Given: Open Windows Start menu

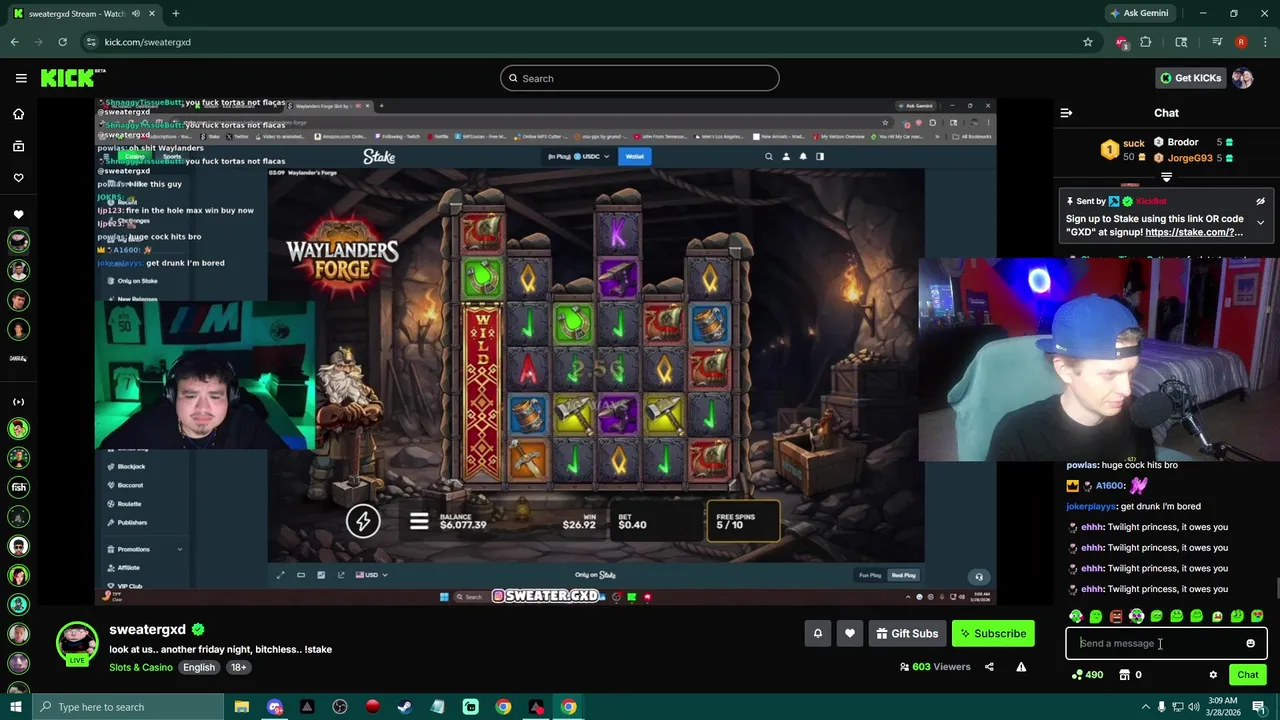Looking at the screenshot, I should click(x=15, y=707).
